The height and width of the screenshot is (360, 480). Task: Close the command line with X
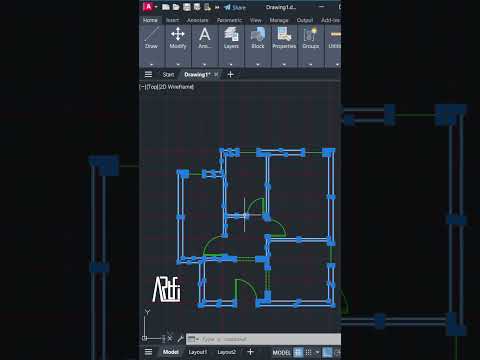point(170,339)
